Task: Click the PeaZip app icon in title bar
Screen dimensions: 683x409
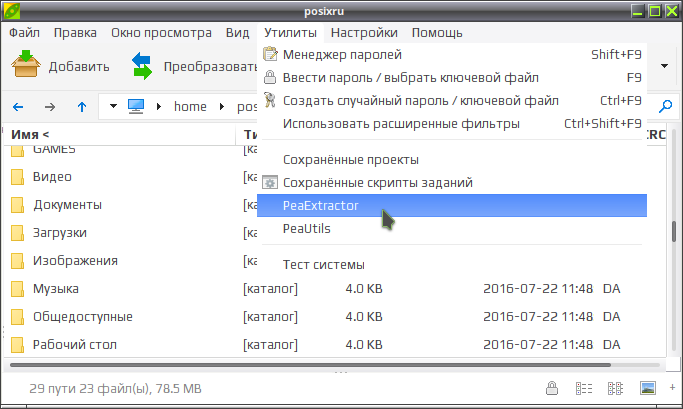Action: [11, 11]
